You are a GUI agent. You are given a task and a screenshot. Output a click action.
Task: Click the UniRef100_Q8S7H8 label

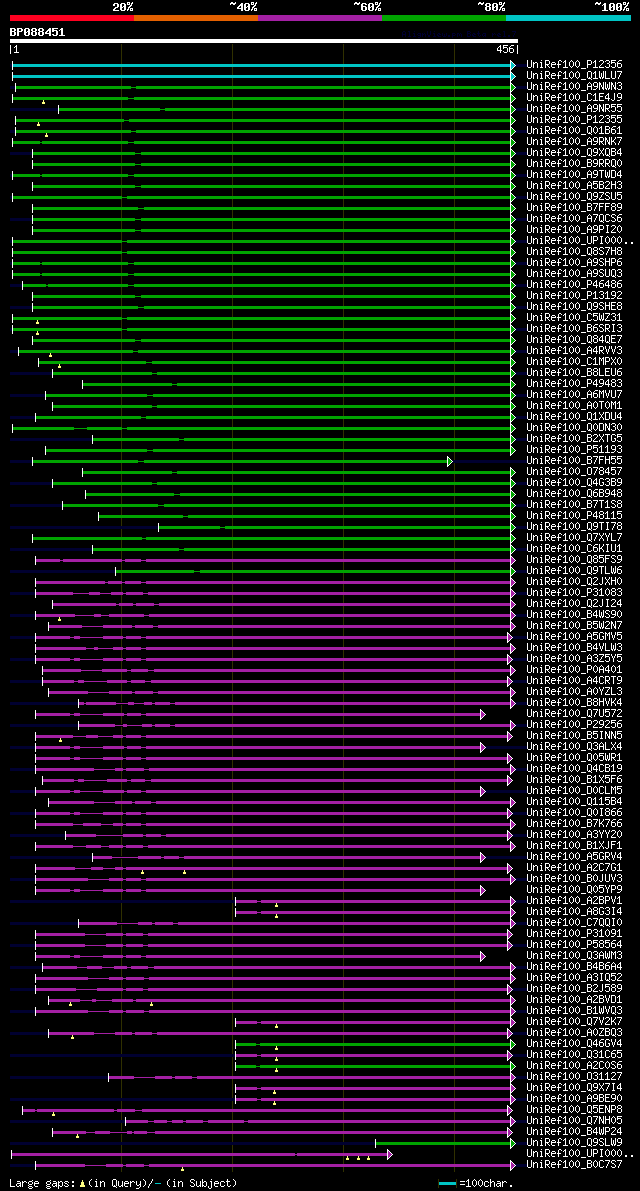[x=574, y=251]
